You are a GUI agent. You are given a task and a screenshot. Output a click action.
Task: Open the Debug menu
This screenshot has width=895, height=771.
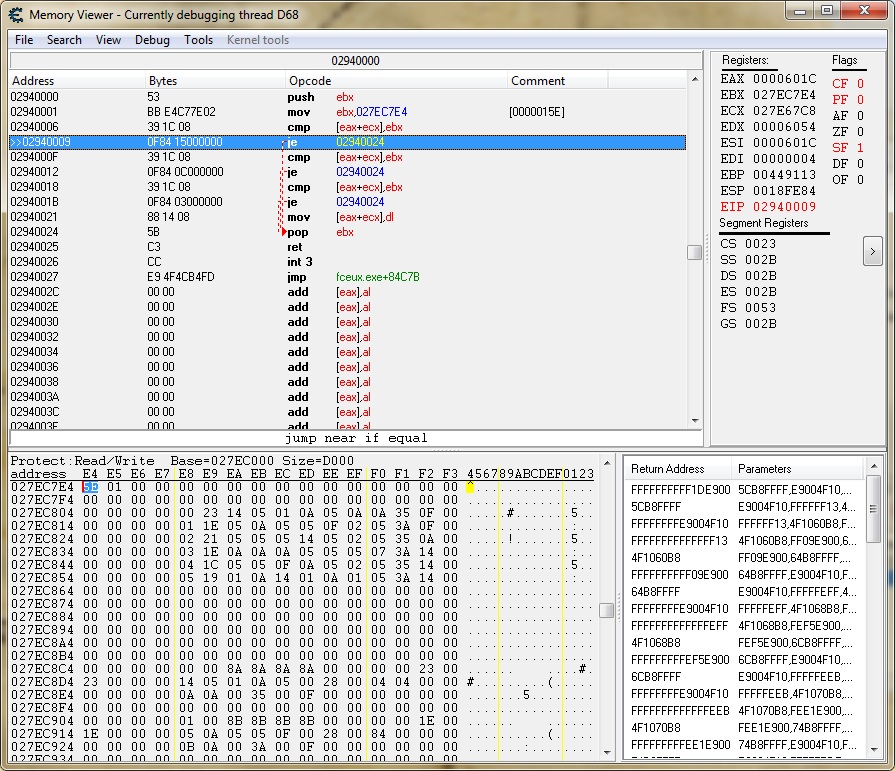pos(152,40)
